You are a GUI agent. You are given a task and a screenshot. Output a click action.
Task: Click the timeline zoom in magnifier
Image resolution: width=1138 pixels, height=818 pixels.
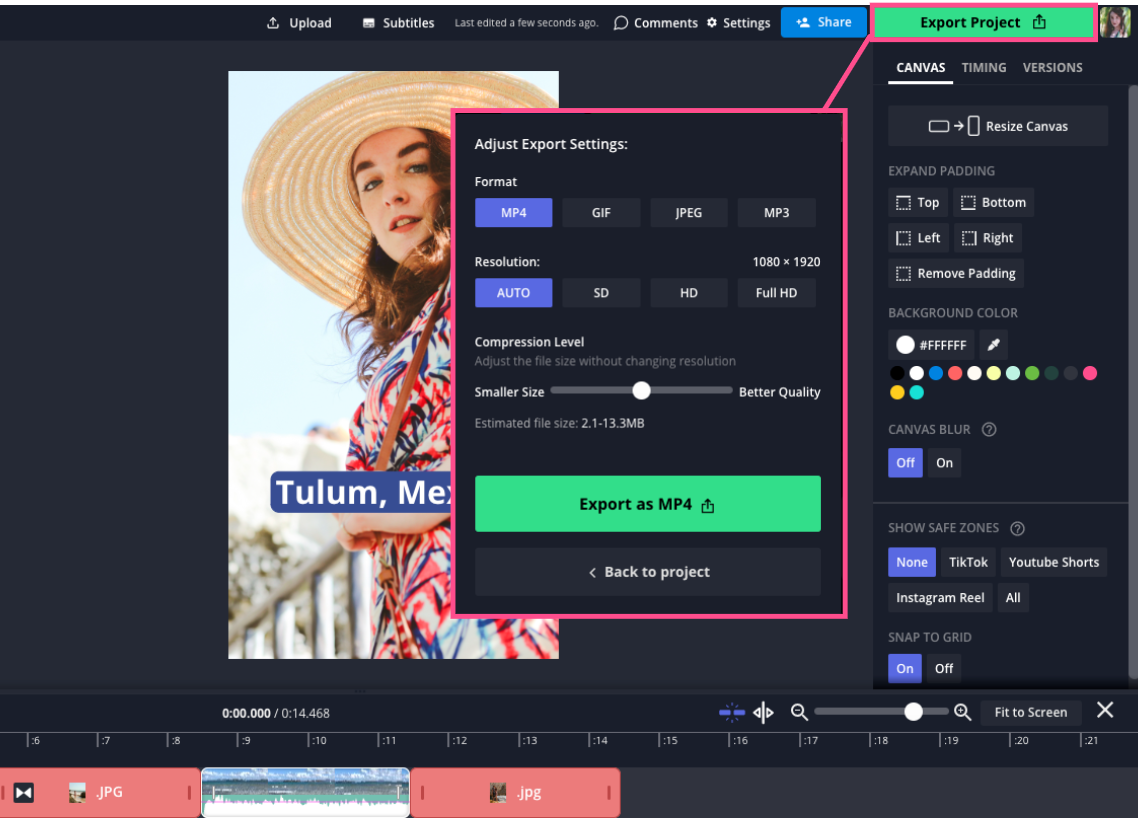coord(962,712)
